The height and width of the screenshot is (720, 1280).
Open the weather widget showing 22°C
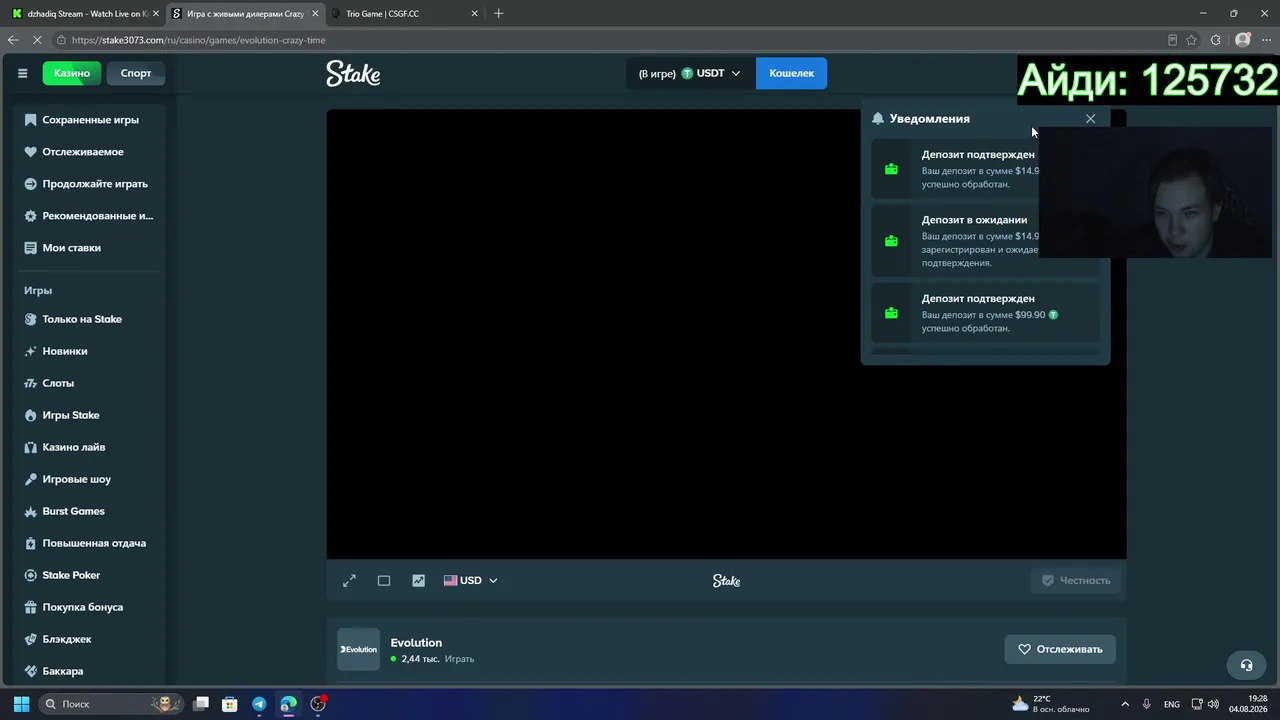click(x=1051, y=704)
